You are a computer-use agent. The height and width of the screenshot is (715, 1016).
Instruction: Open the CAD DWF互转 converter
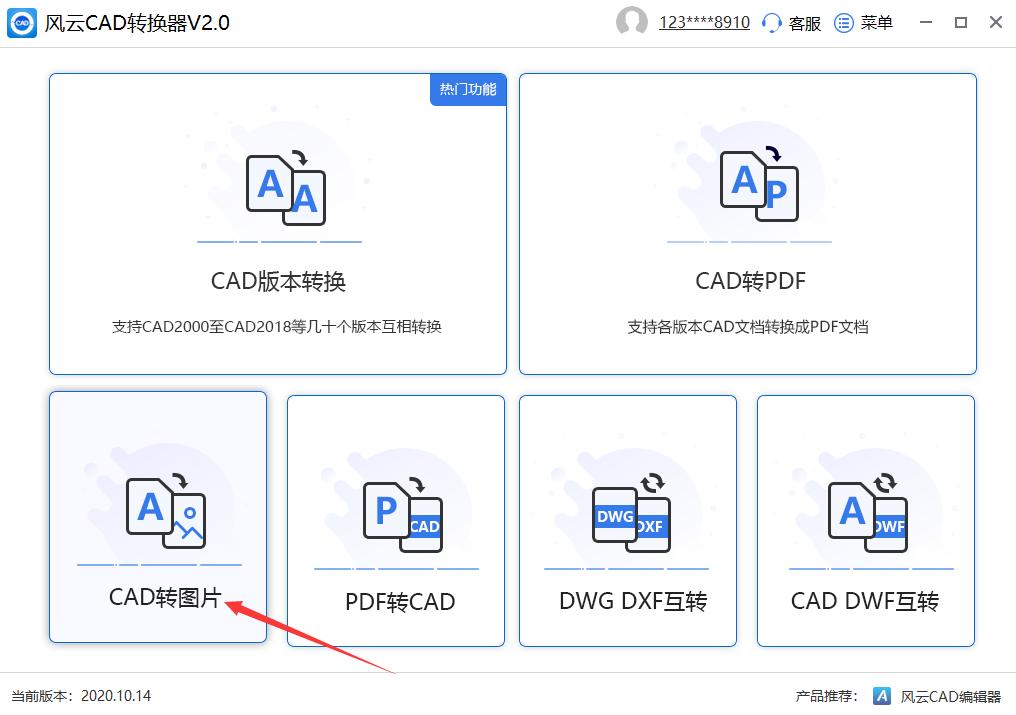(x=865, y=520)
